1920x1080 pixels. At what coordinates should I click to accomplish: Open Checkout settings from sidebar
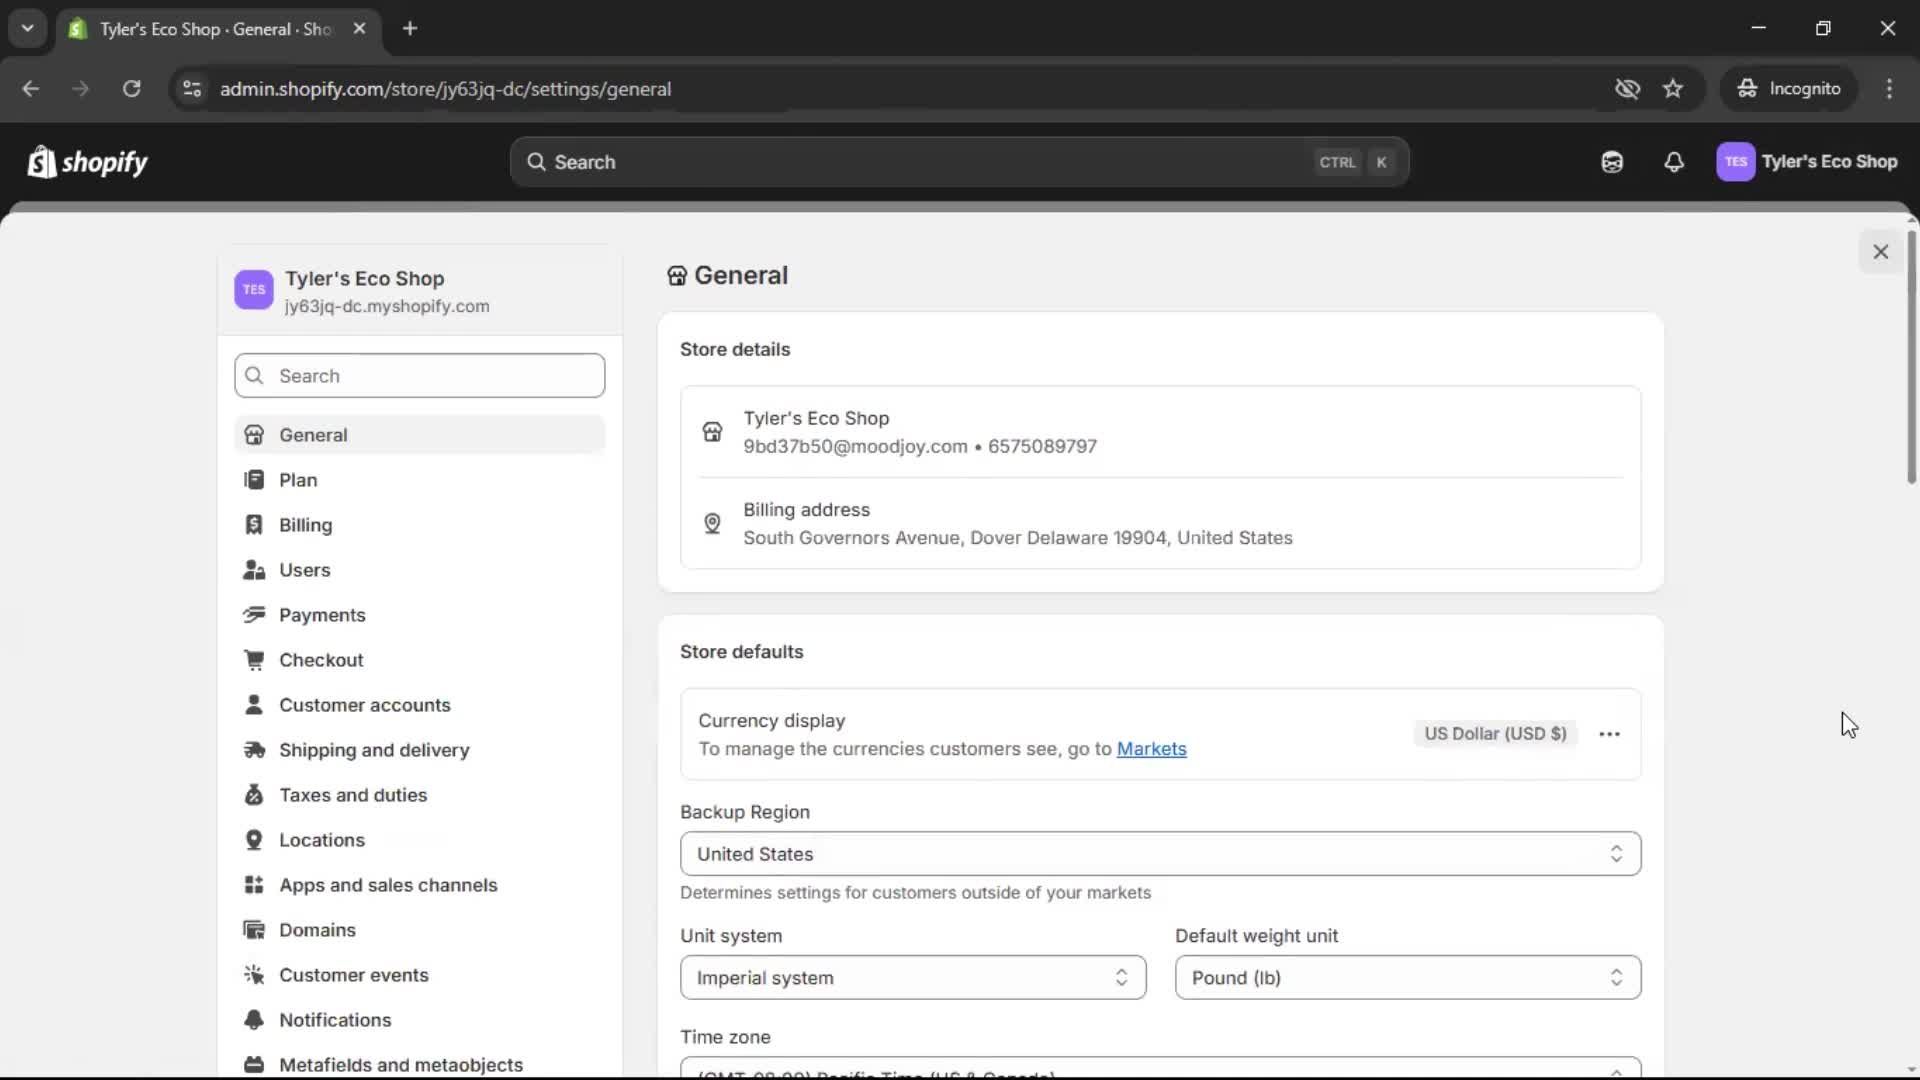(322, 660)
